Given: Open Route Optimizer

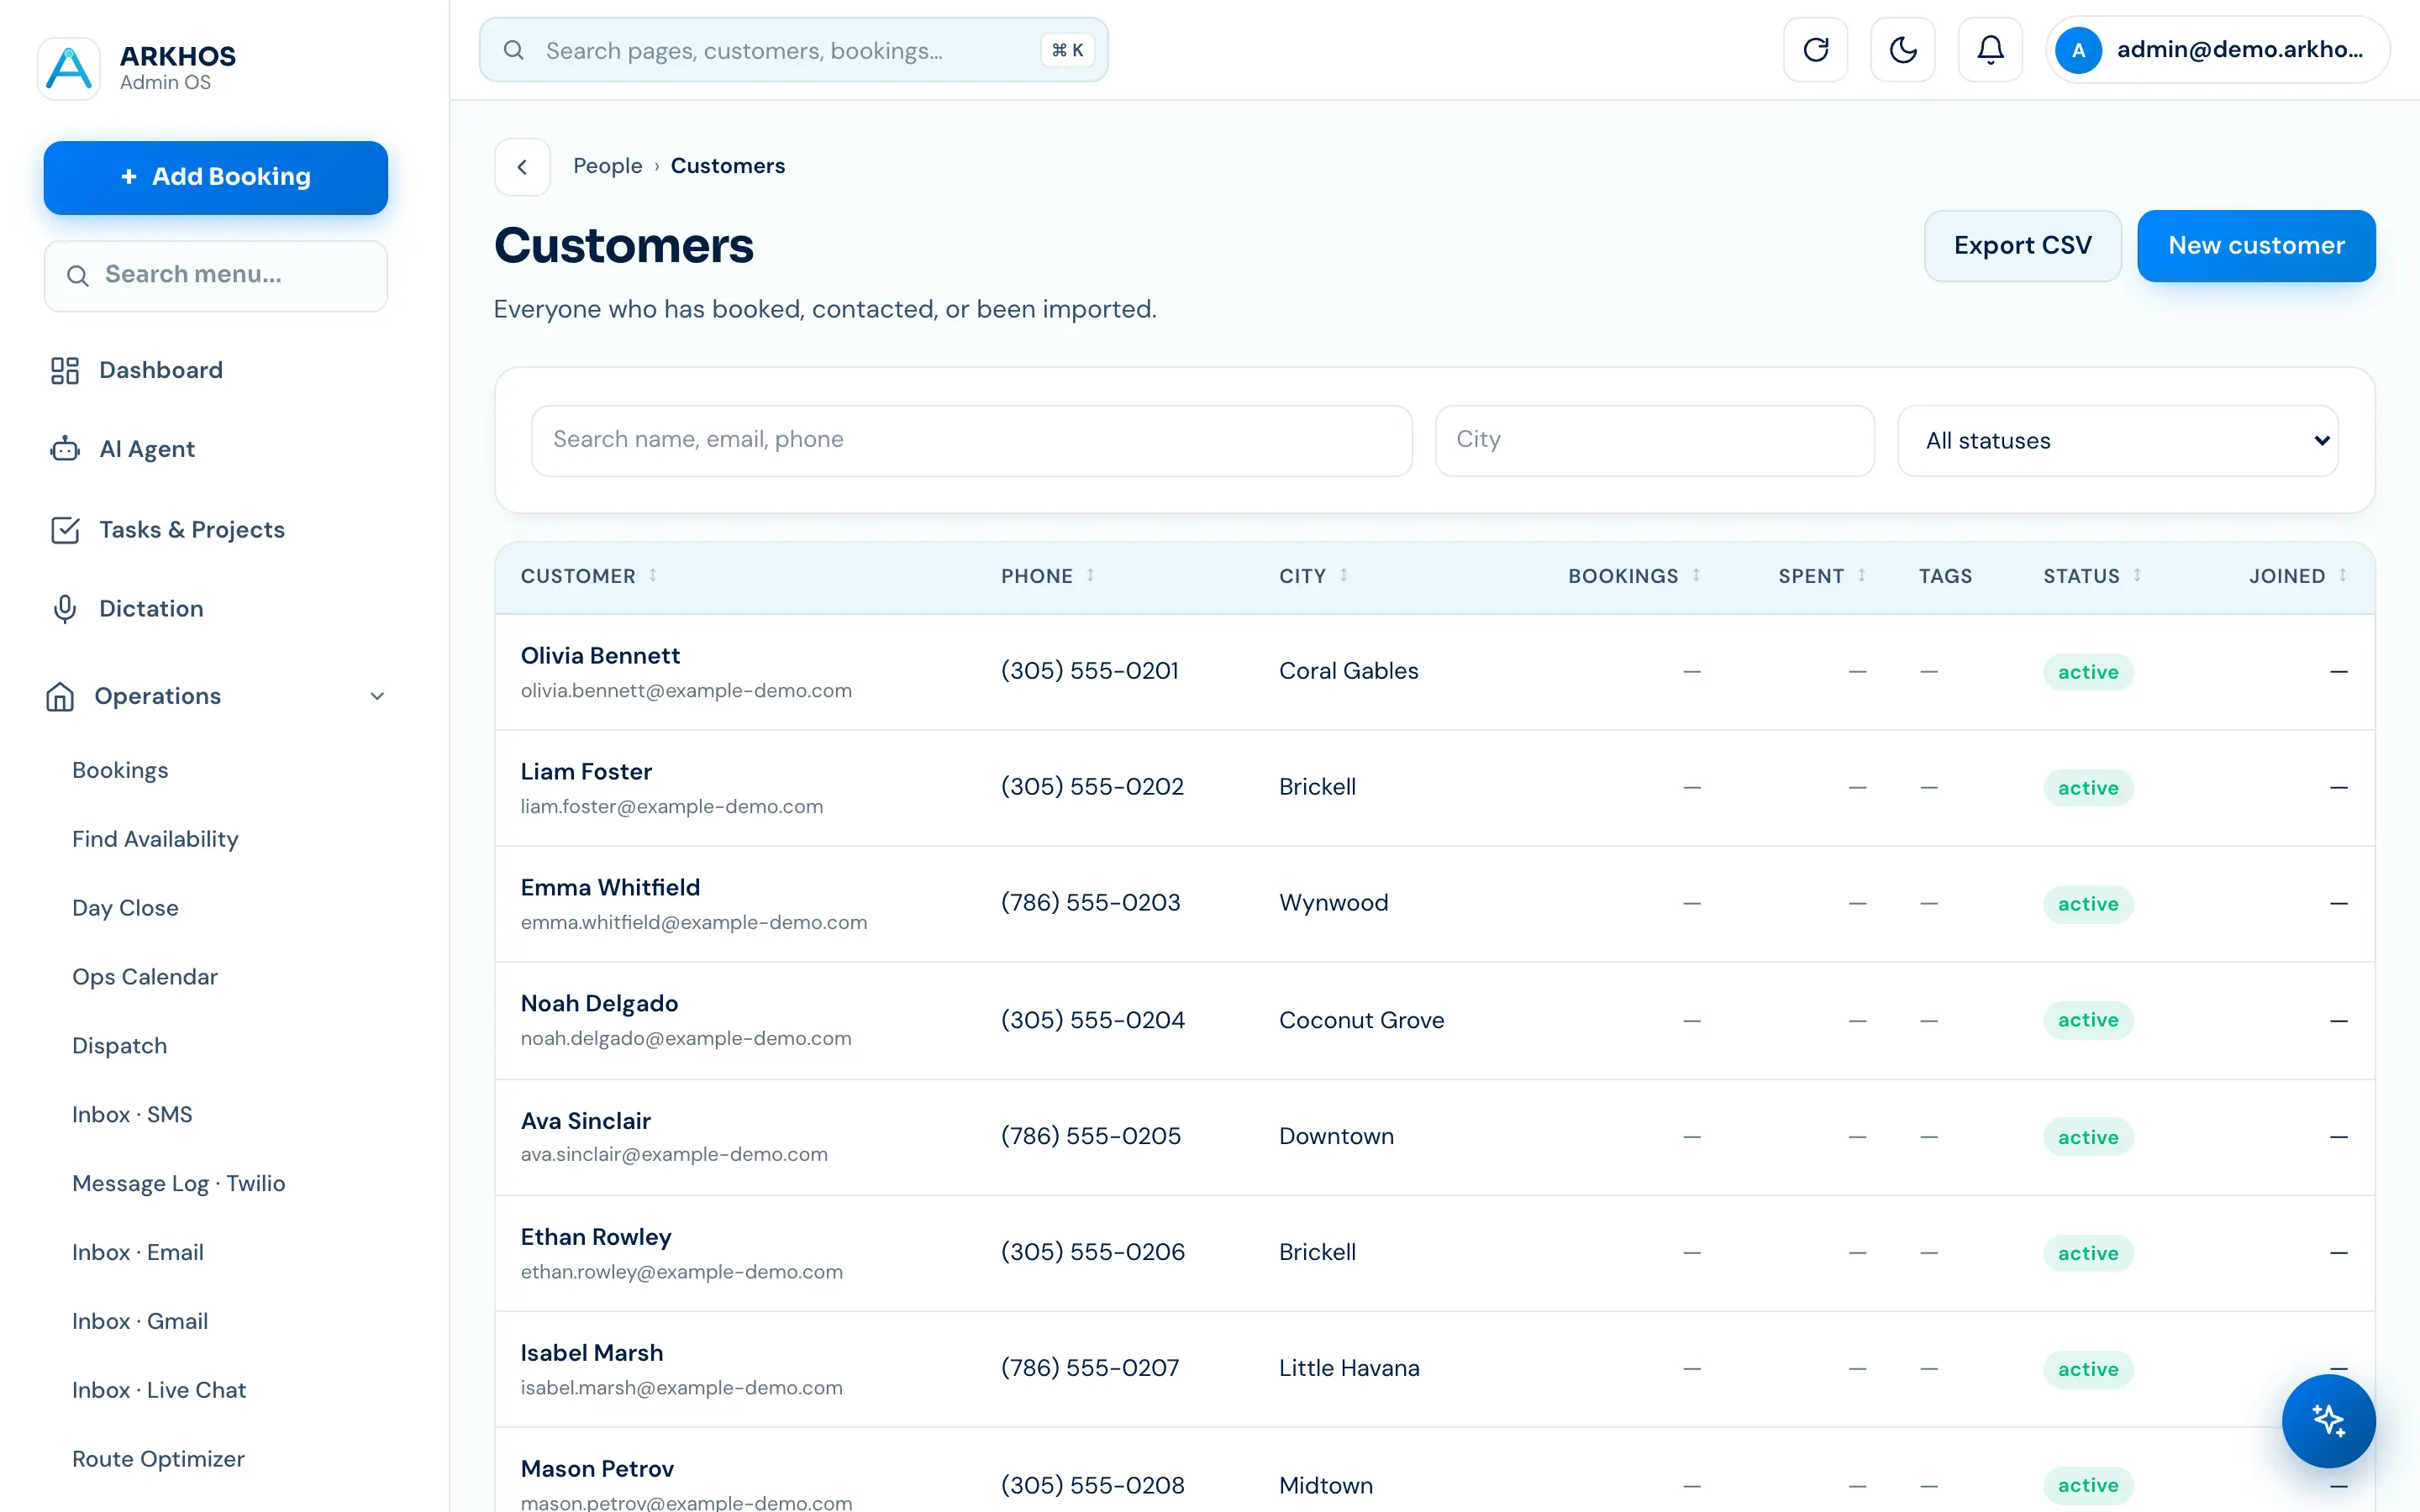Looking at the screenshot, I should [158, 1460].
